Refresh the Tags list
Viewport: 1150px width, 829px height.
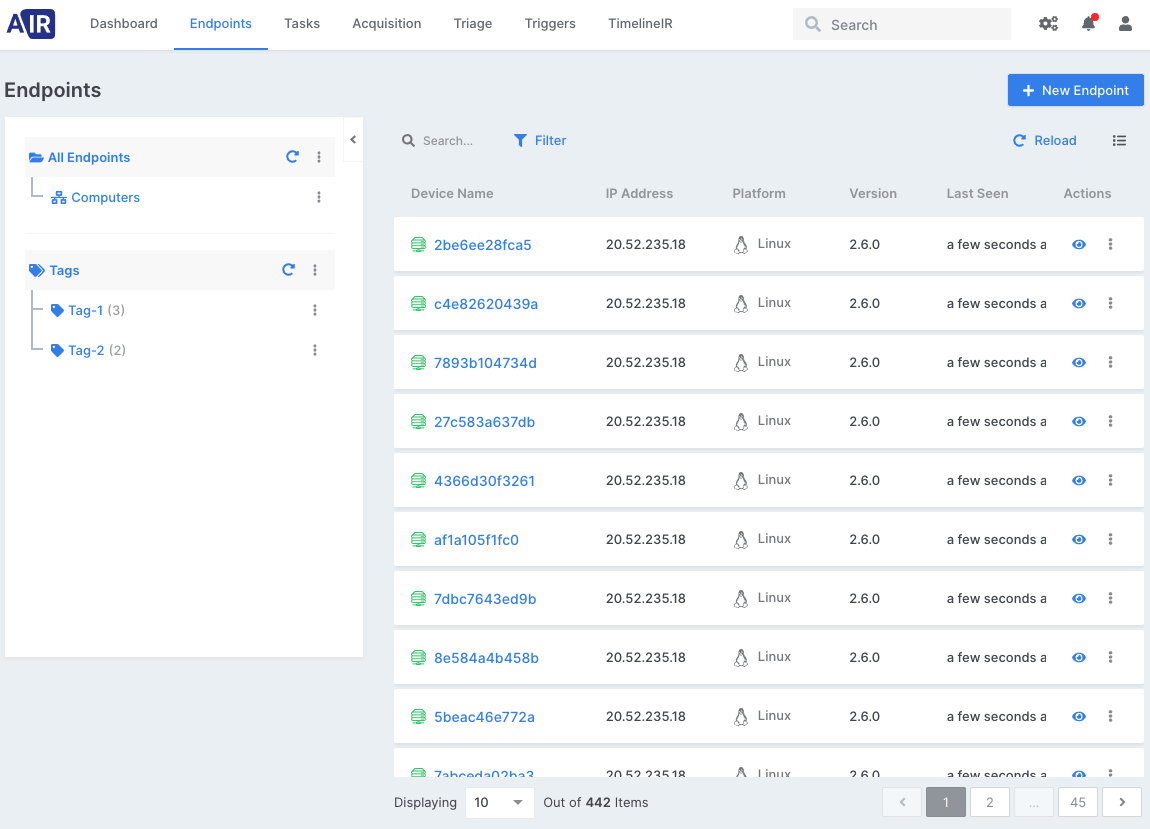point(288,270)
